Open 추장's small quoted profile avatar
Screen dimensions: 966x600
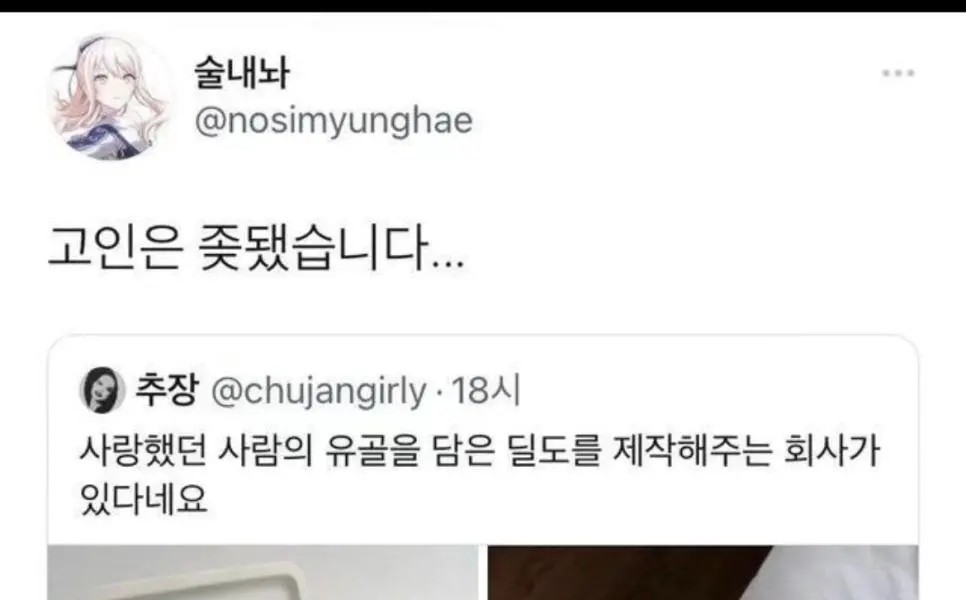pyautogui.click(x=99, y=390)
